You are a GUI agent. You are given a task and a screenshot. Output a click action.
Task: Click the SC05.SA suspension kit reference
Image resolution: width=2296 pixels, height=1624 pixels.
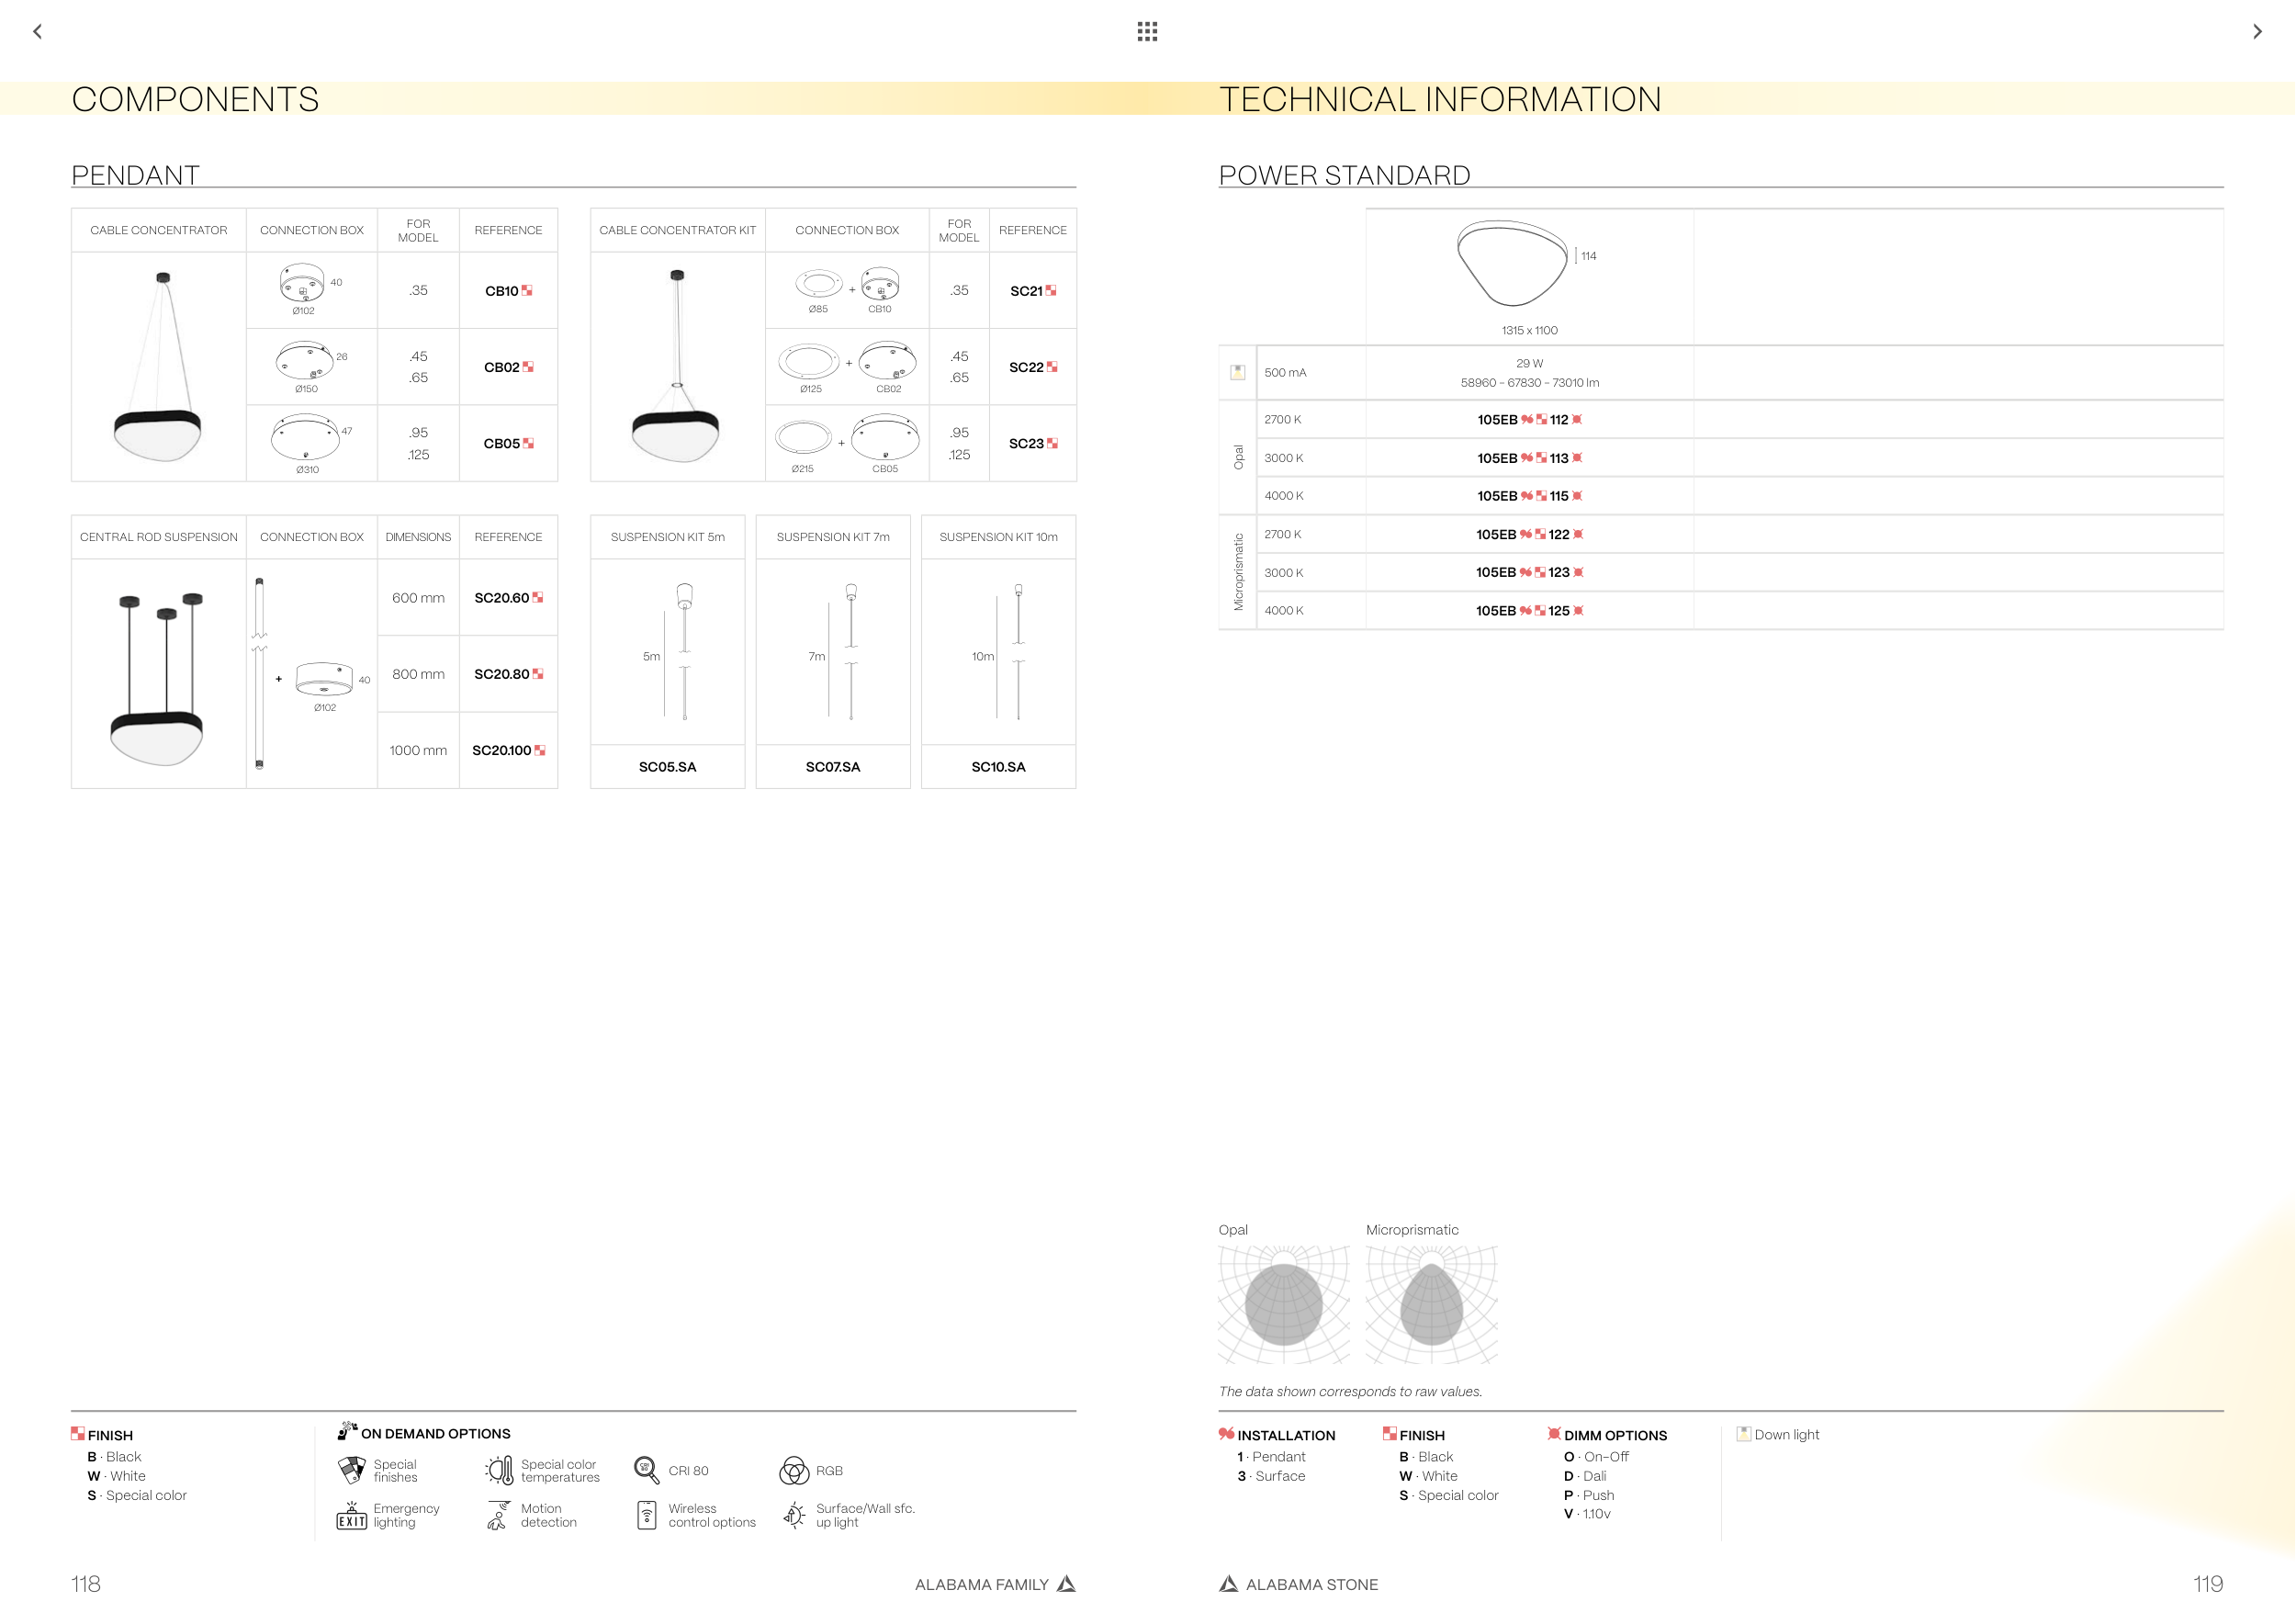point(667,767)
